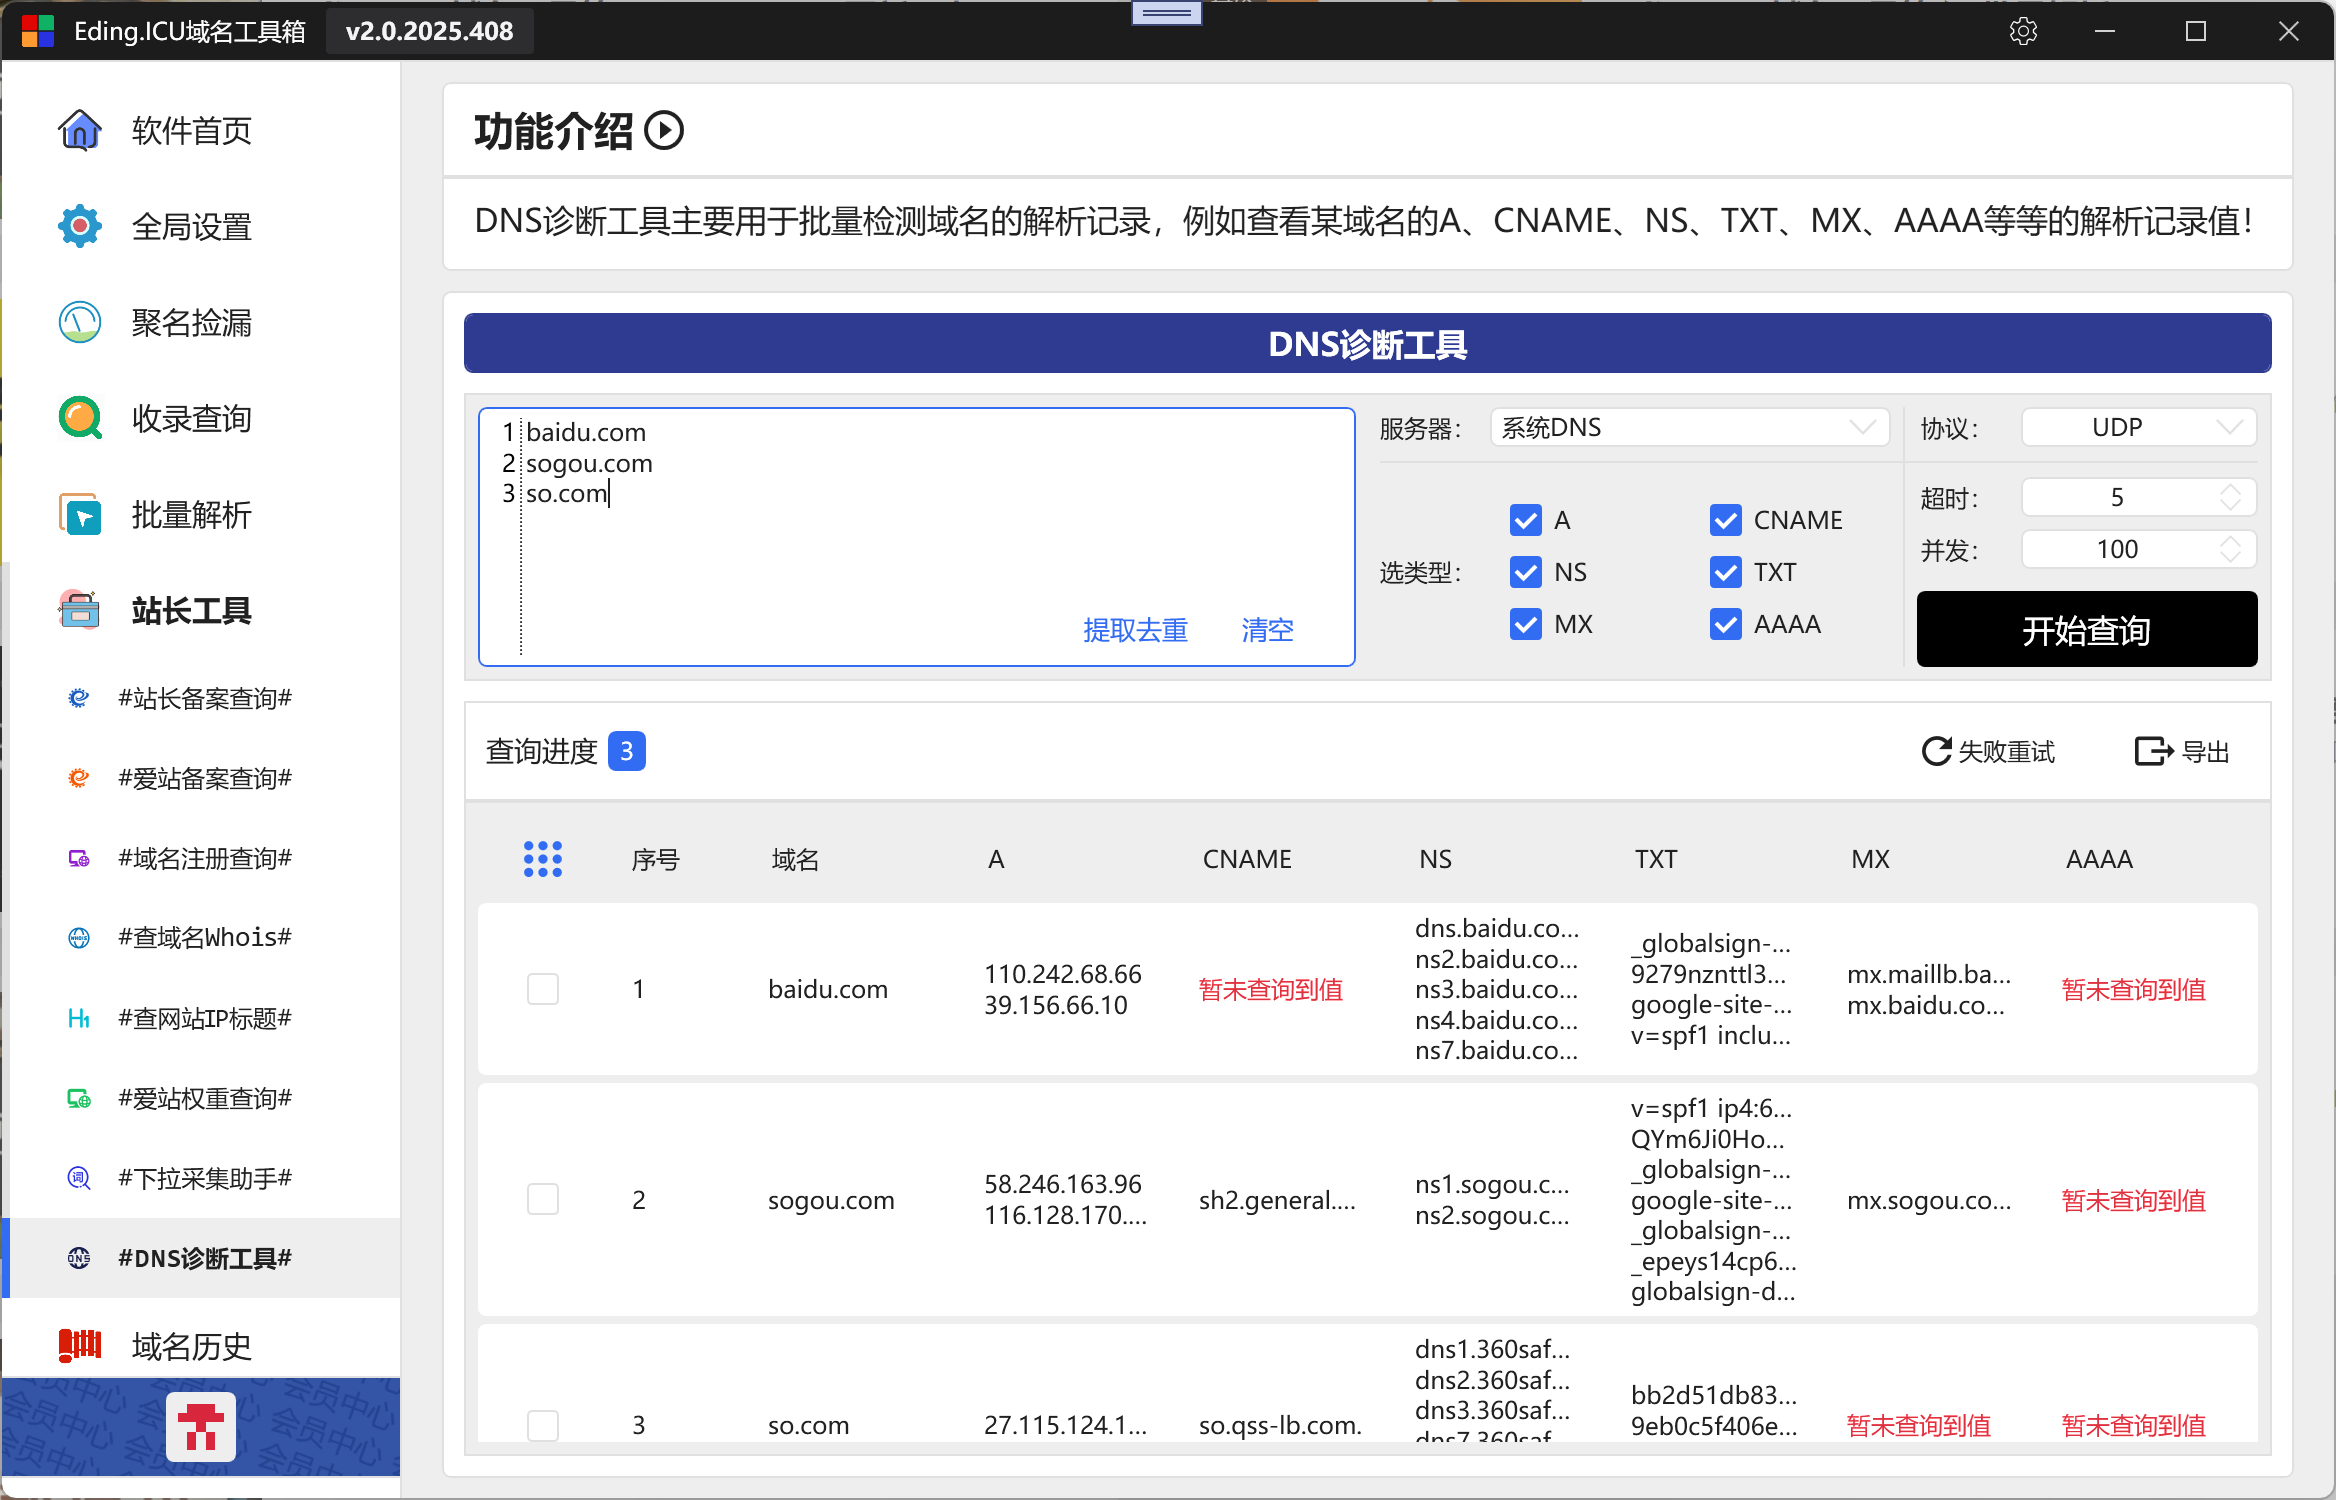Open 域名历史 sidebar item
This screenshot has width=2336, height=1500.
point(190,1346)
